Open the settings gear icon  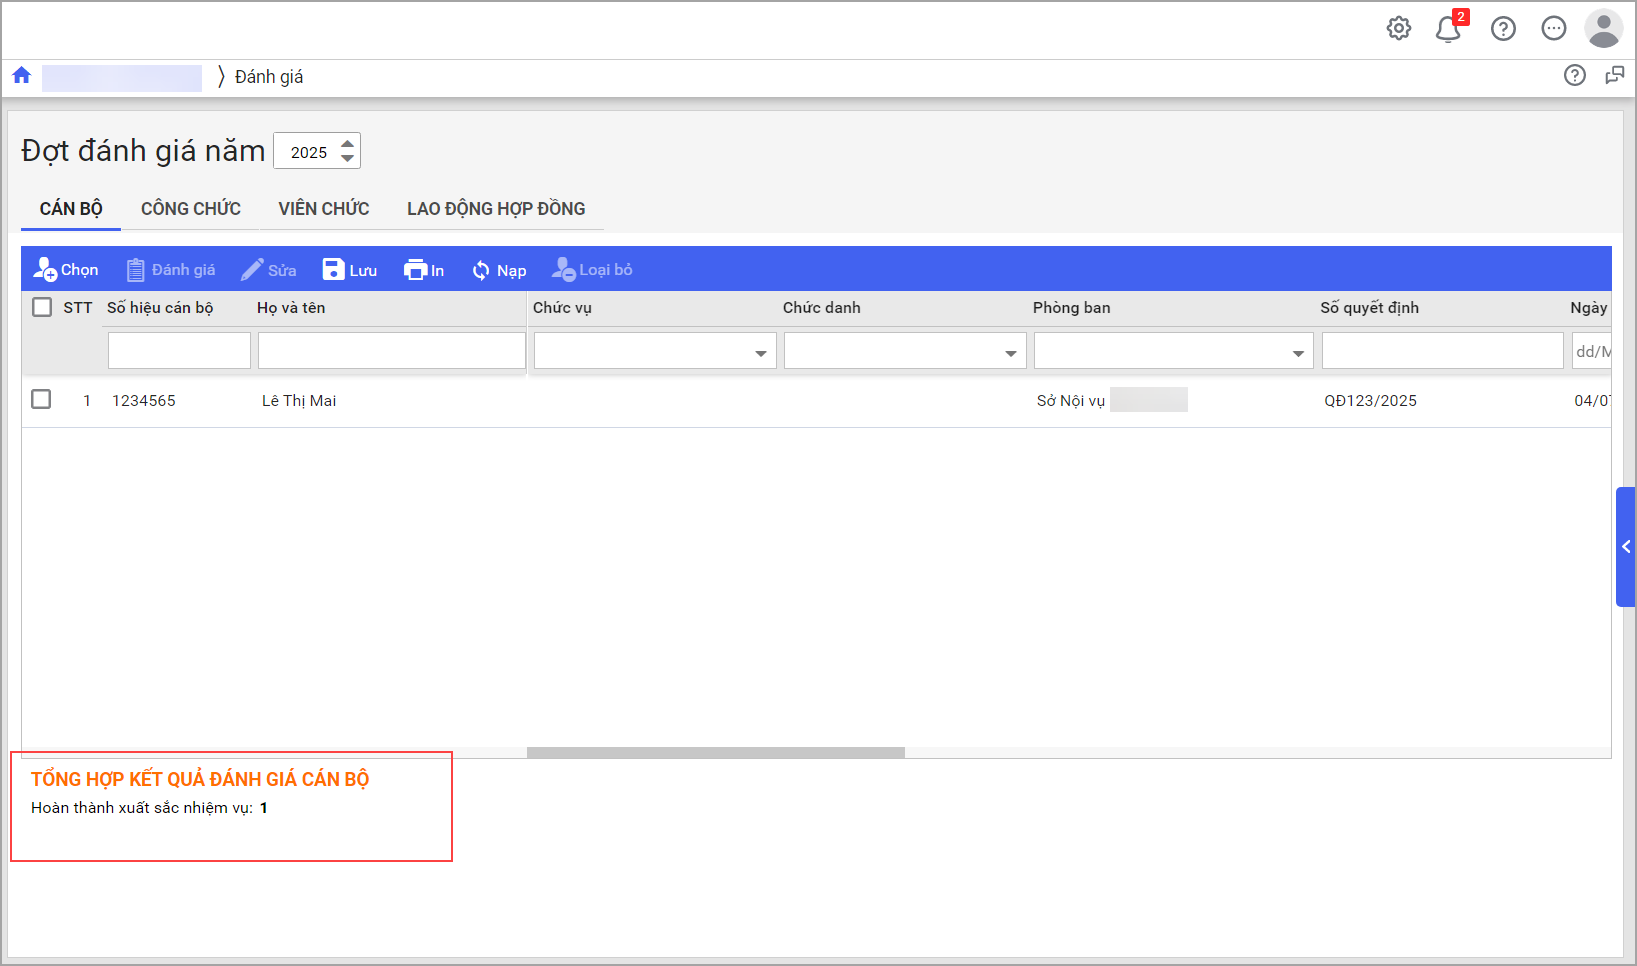(x=1399, y=29)
